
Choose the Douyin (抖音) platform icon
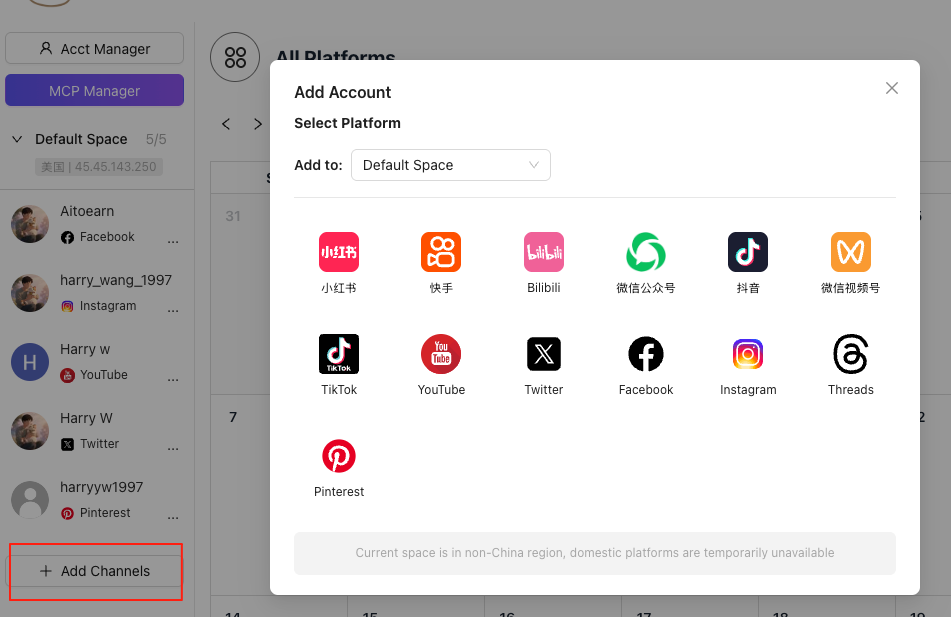(748, 252)
